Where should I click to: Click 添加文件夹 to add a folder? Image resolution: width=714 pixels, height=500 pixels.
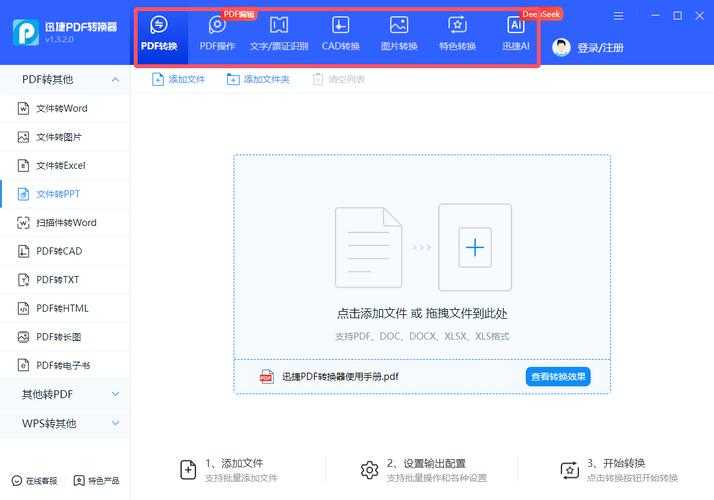[x=259, y=79]
